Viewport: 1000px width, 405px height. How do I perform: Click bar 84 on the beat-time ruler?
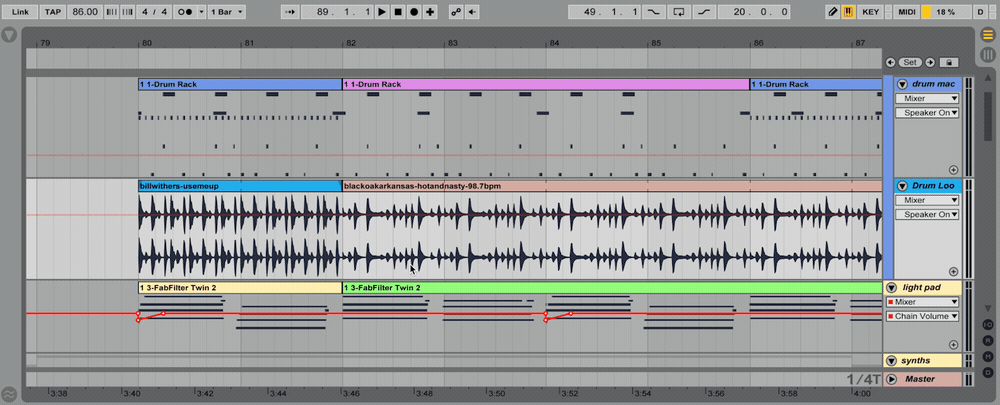pos(554,43)
